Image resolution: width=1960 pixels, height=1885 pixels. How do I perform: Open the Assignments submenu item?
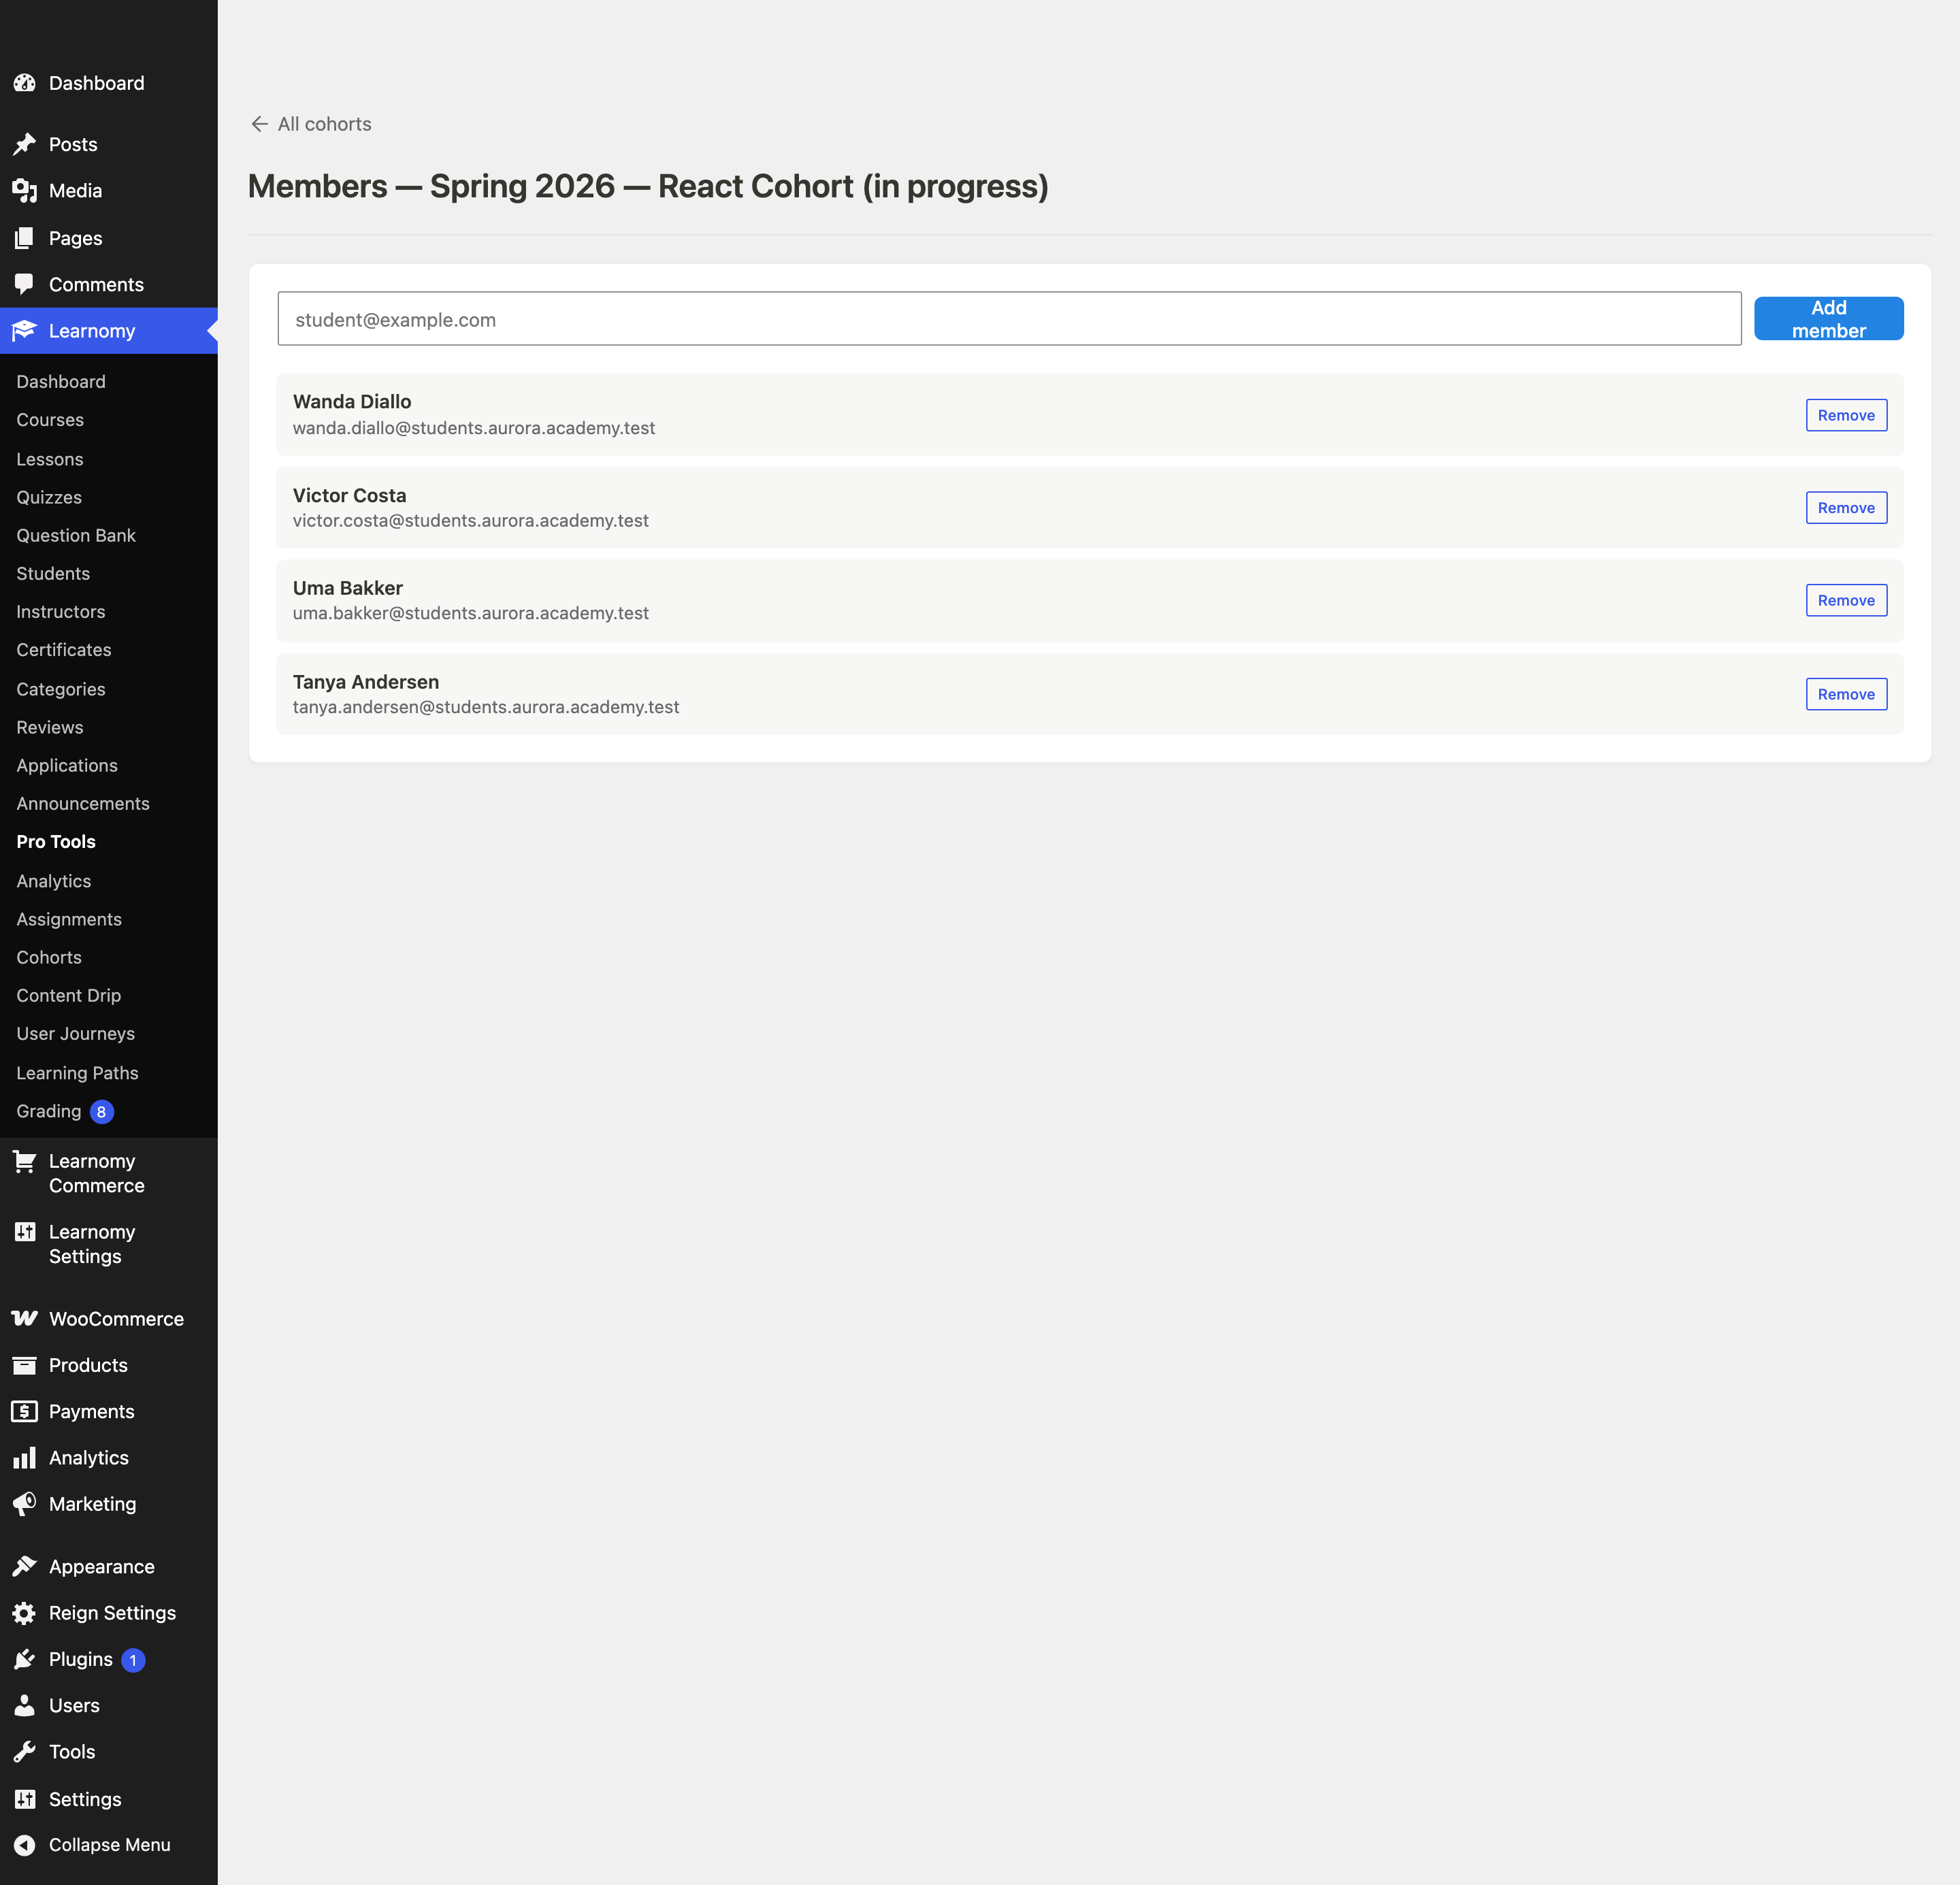pyautogui.click(x=69, y=919)
